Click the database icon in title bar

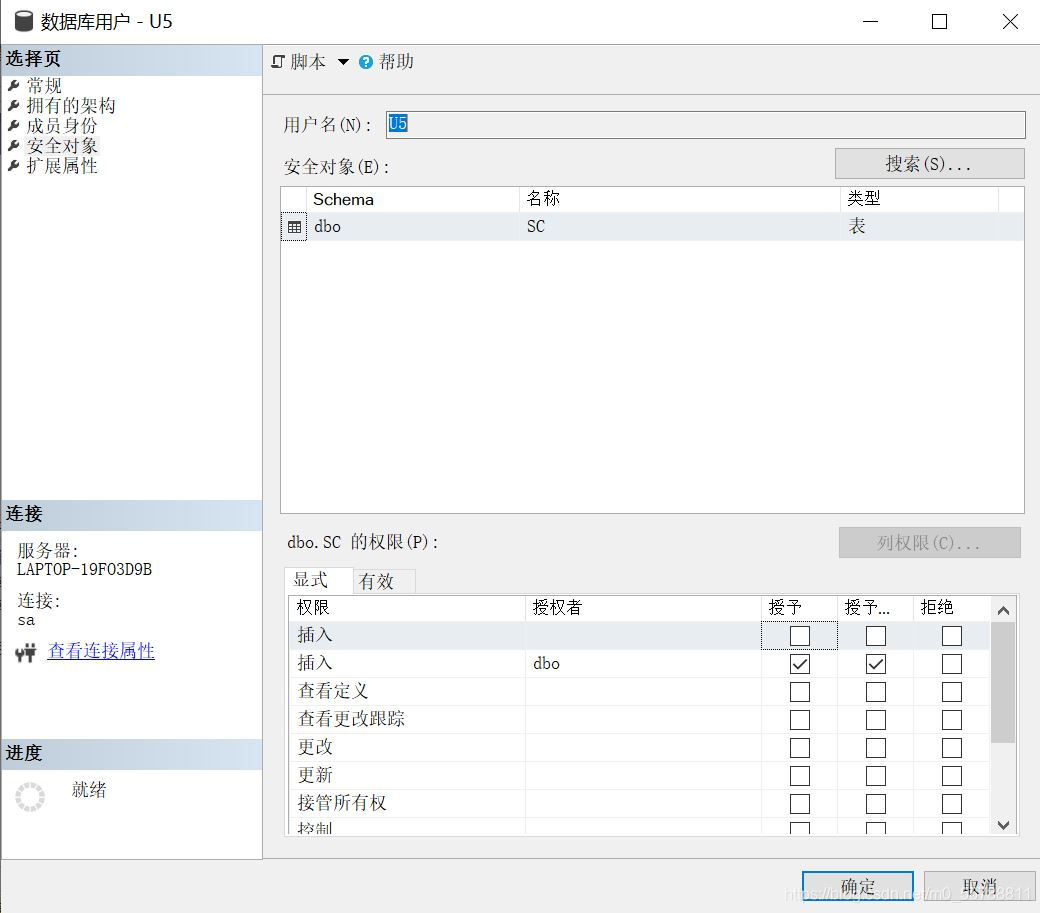click(24, 21)
